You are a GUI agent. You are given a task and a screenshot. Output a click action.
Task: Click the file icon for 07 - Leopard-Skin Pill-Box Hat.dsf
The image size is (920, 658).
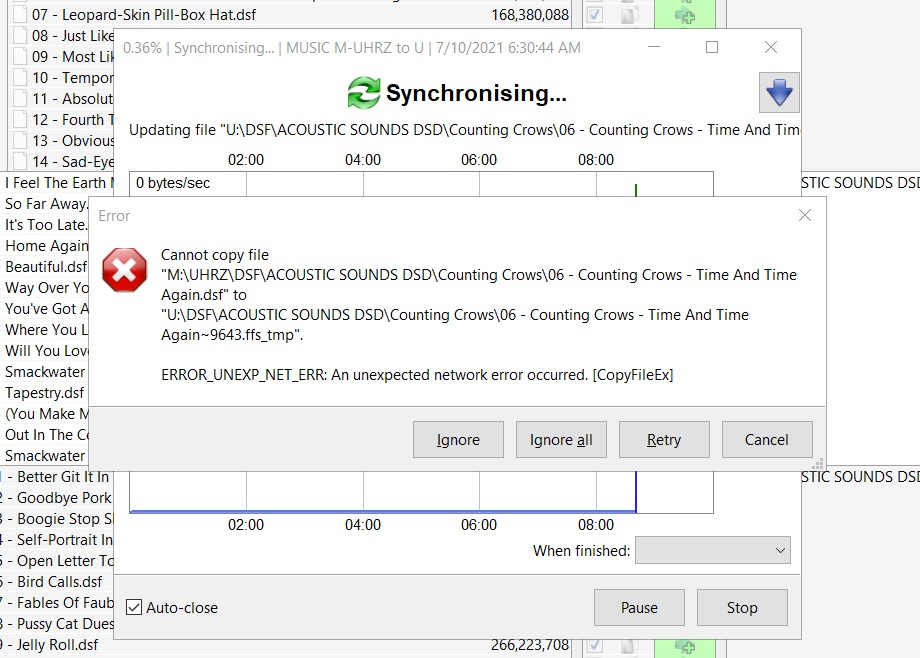click(x=21, y=15)
